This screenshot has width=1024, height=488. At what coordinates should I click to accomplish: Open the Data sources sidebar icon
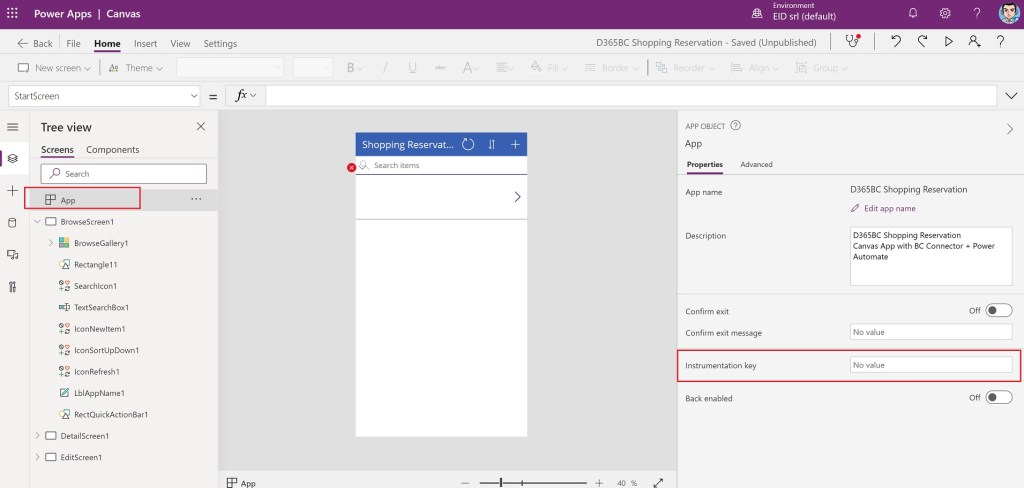pos(13,223)
